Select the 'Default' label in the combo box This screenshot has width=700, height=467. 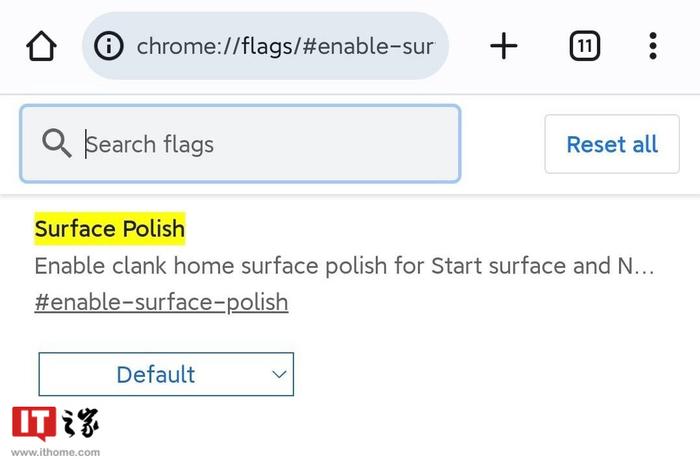(156, 374)
